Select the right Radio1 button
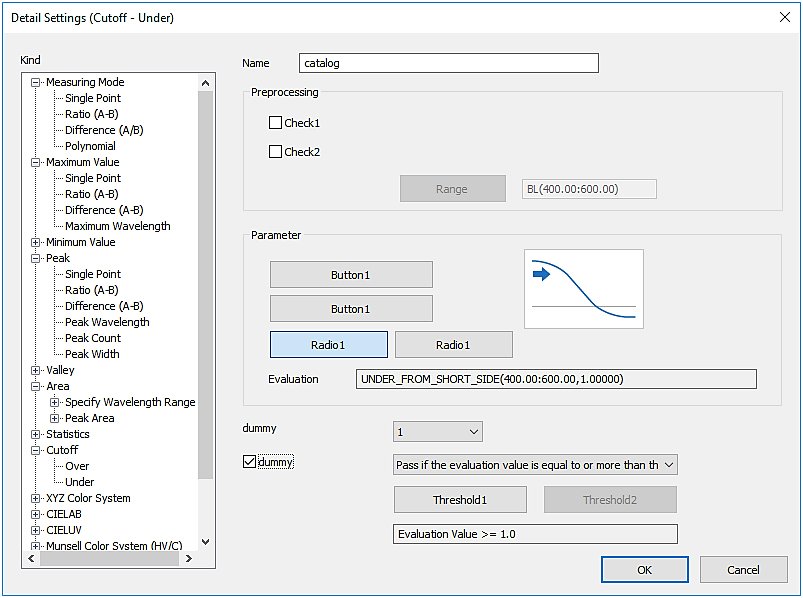This screenshot has width=803, height=598. (454, 345)
